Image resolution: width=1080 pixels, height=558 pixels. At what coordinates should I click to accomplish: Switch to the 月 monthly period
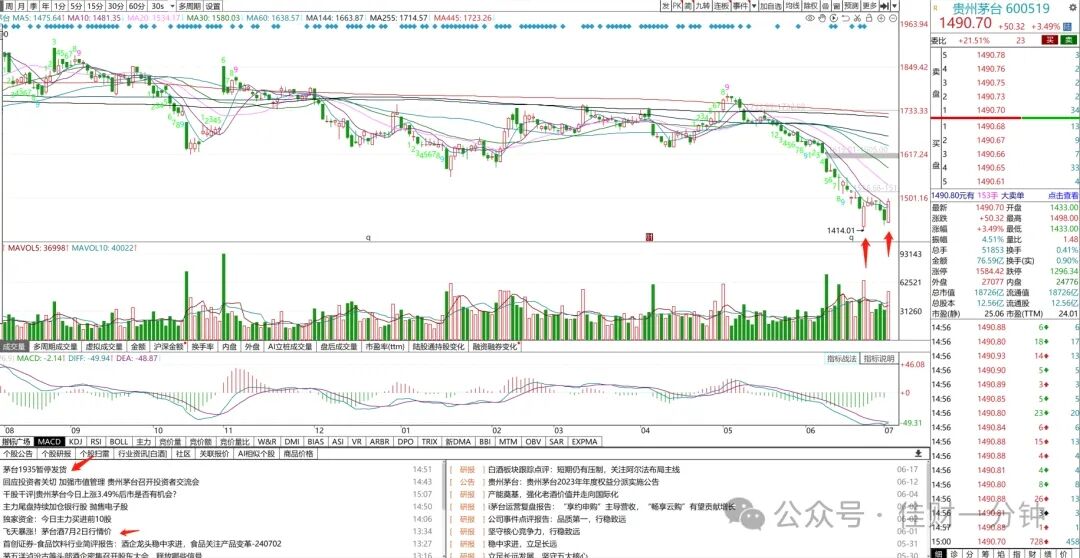click(x=21, y=6)
